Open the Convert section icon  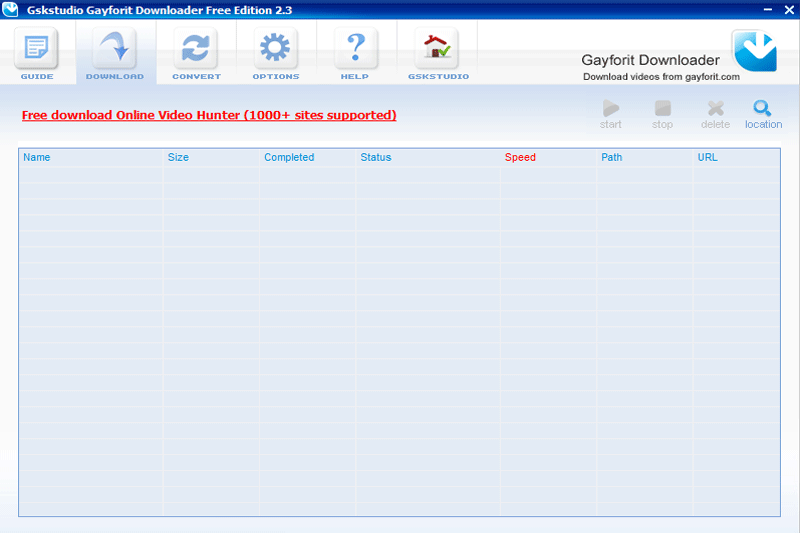[195, 49]
